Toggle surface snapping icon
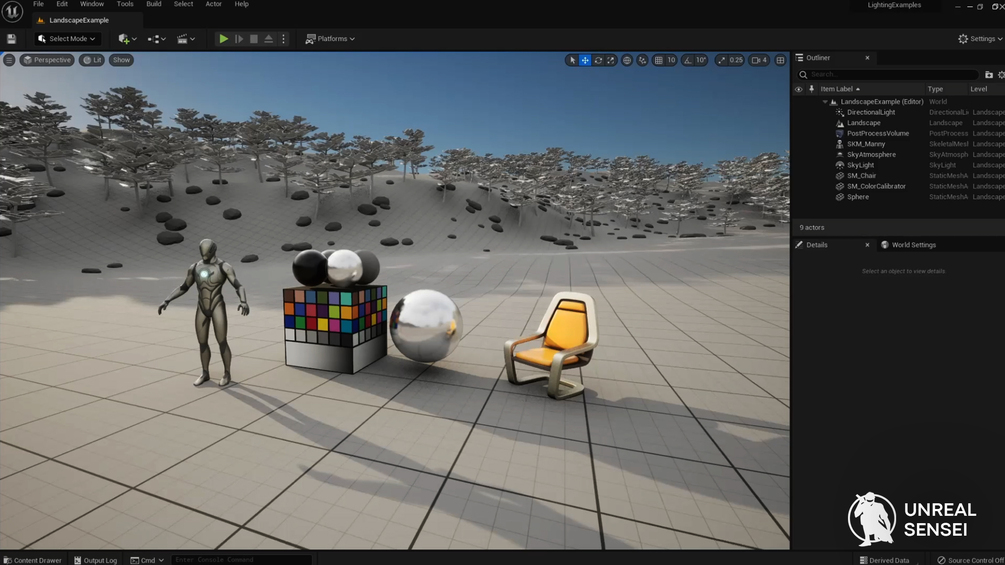The height and width of the screenshot is (565, 1005). point(642,60)
